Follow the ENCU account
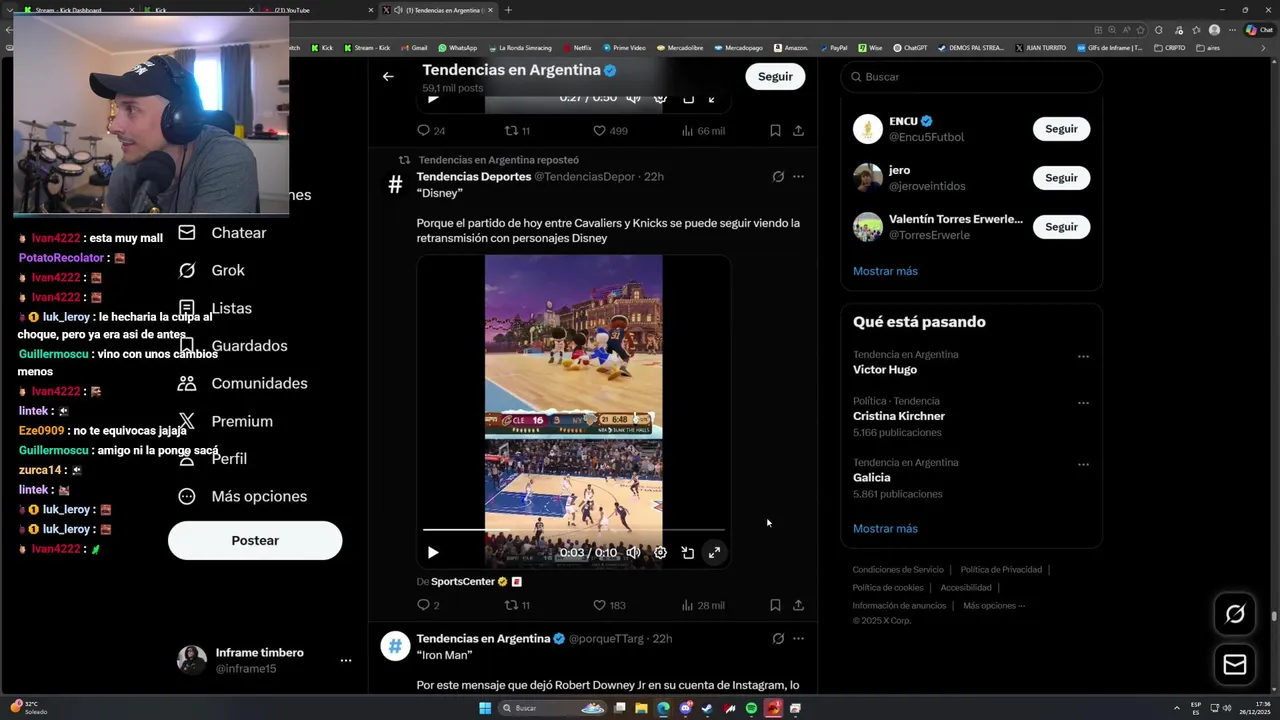Image resolution: width=1280 pixels, height=720 pixels. click(x=1061, y=129)
